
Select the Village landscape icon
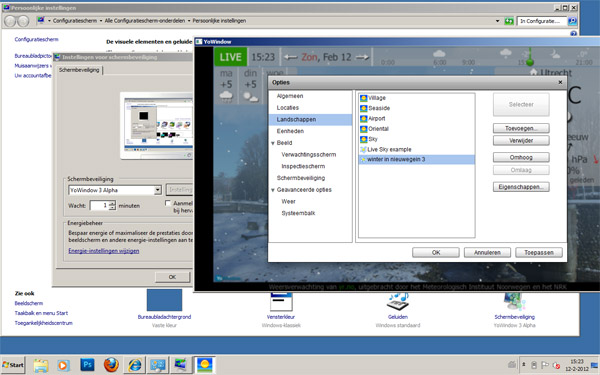click(x=364, y=98)
